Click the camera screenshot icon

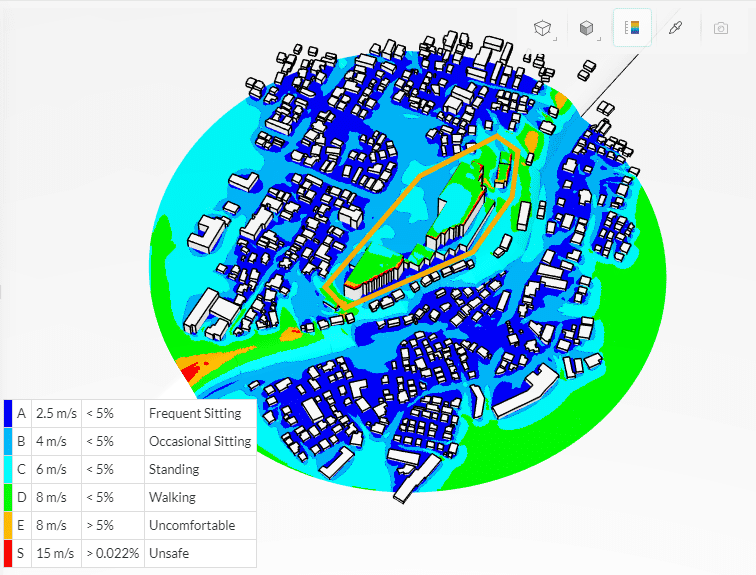[x=720, y=28]
